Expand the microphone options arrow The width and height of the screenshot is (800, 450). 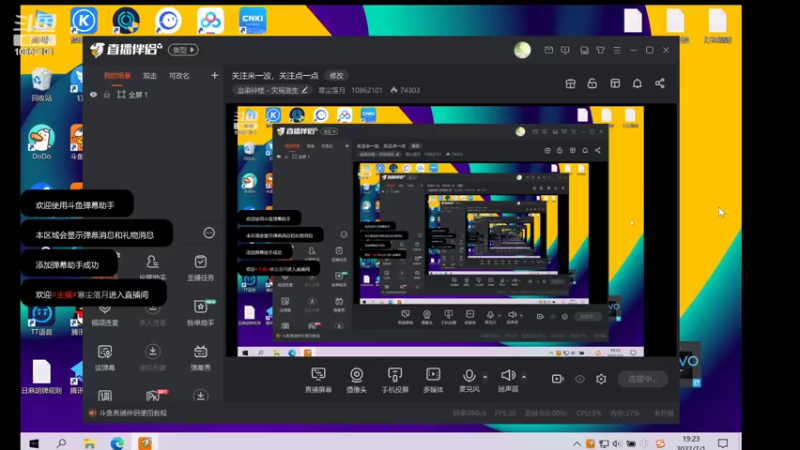pos(485,377)
